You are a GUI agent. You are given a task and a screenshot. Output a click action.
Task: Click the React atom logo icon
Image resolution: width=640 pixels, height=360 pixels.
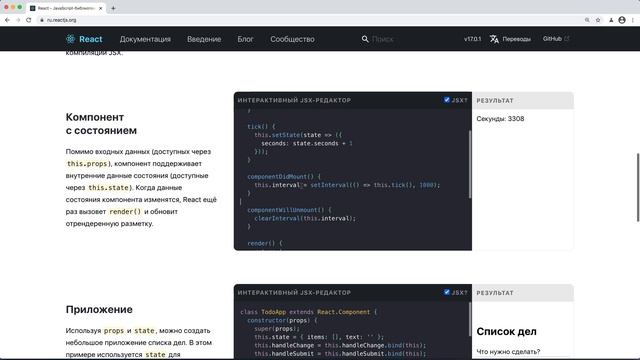pyautogui.click(x=71, y=39)
